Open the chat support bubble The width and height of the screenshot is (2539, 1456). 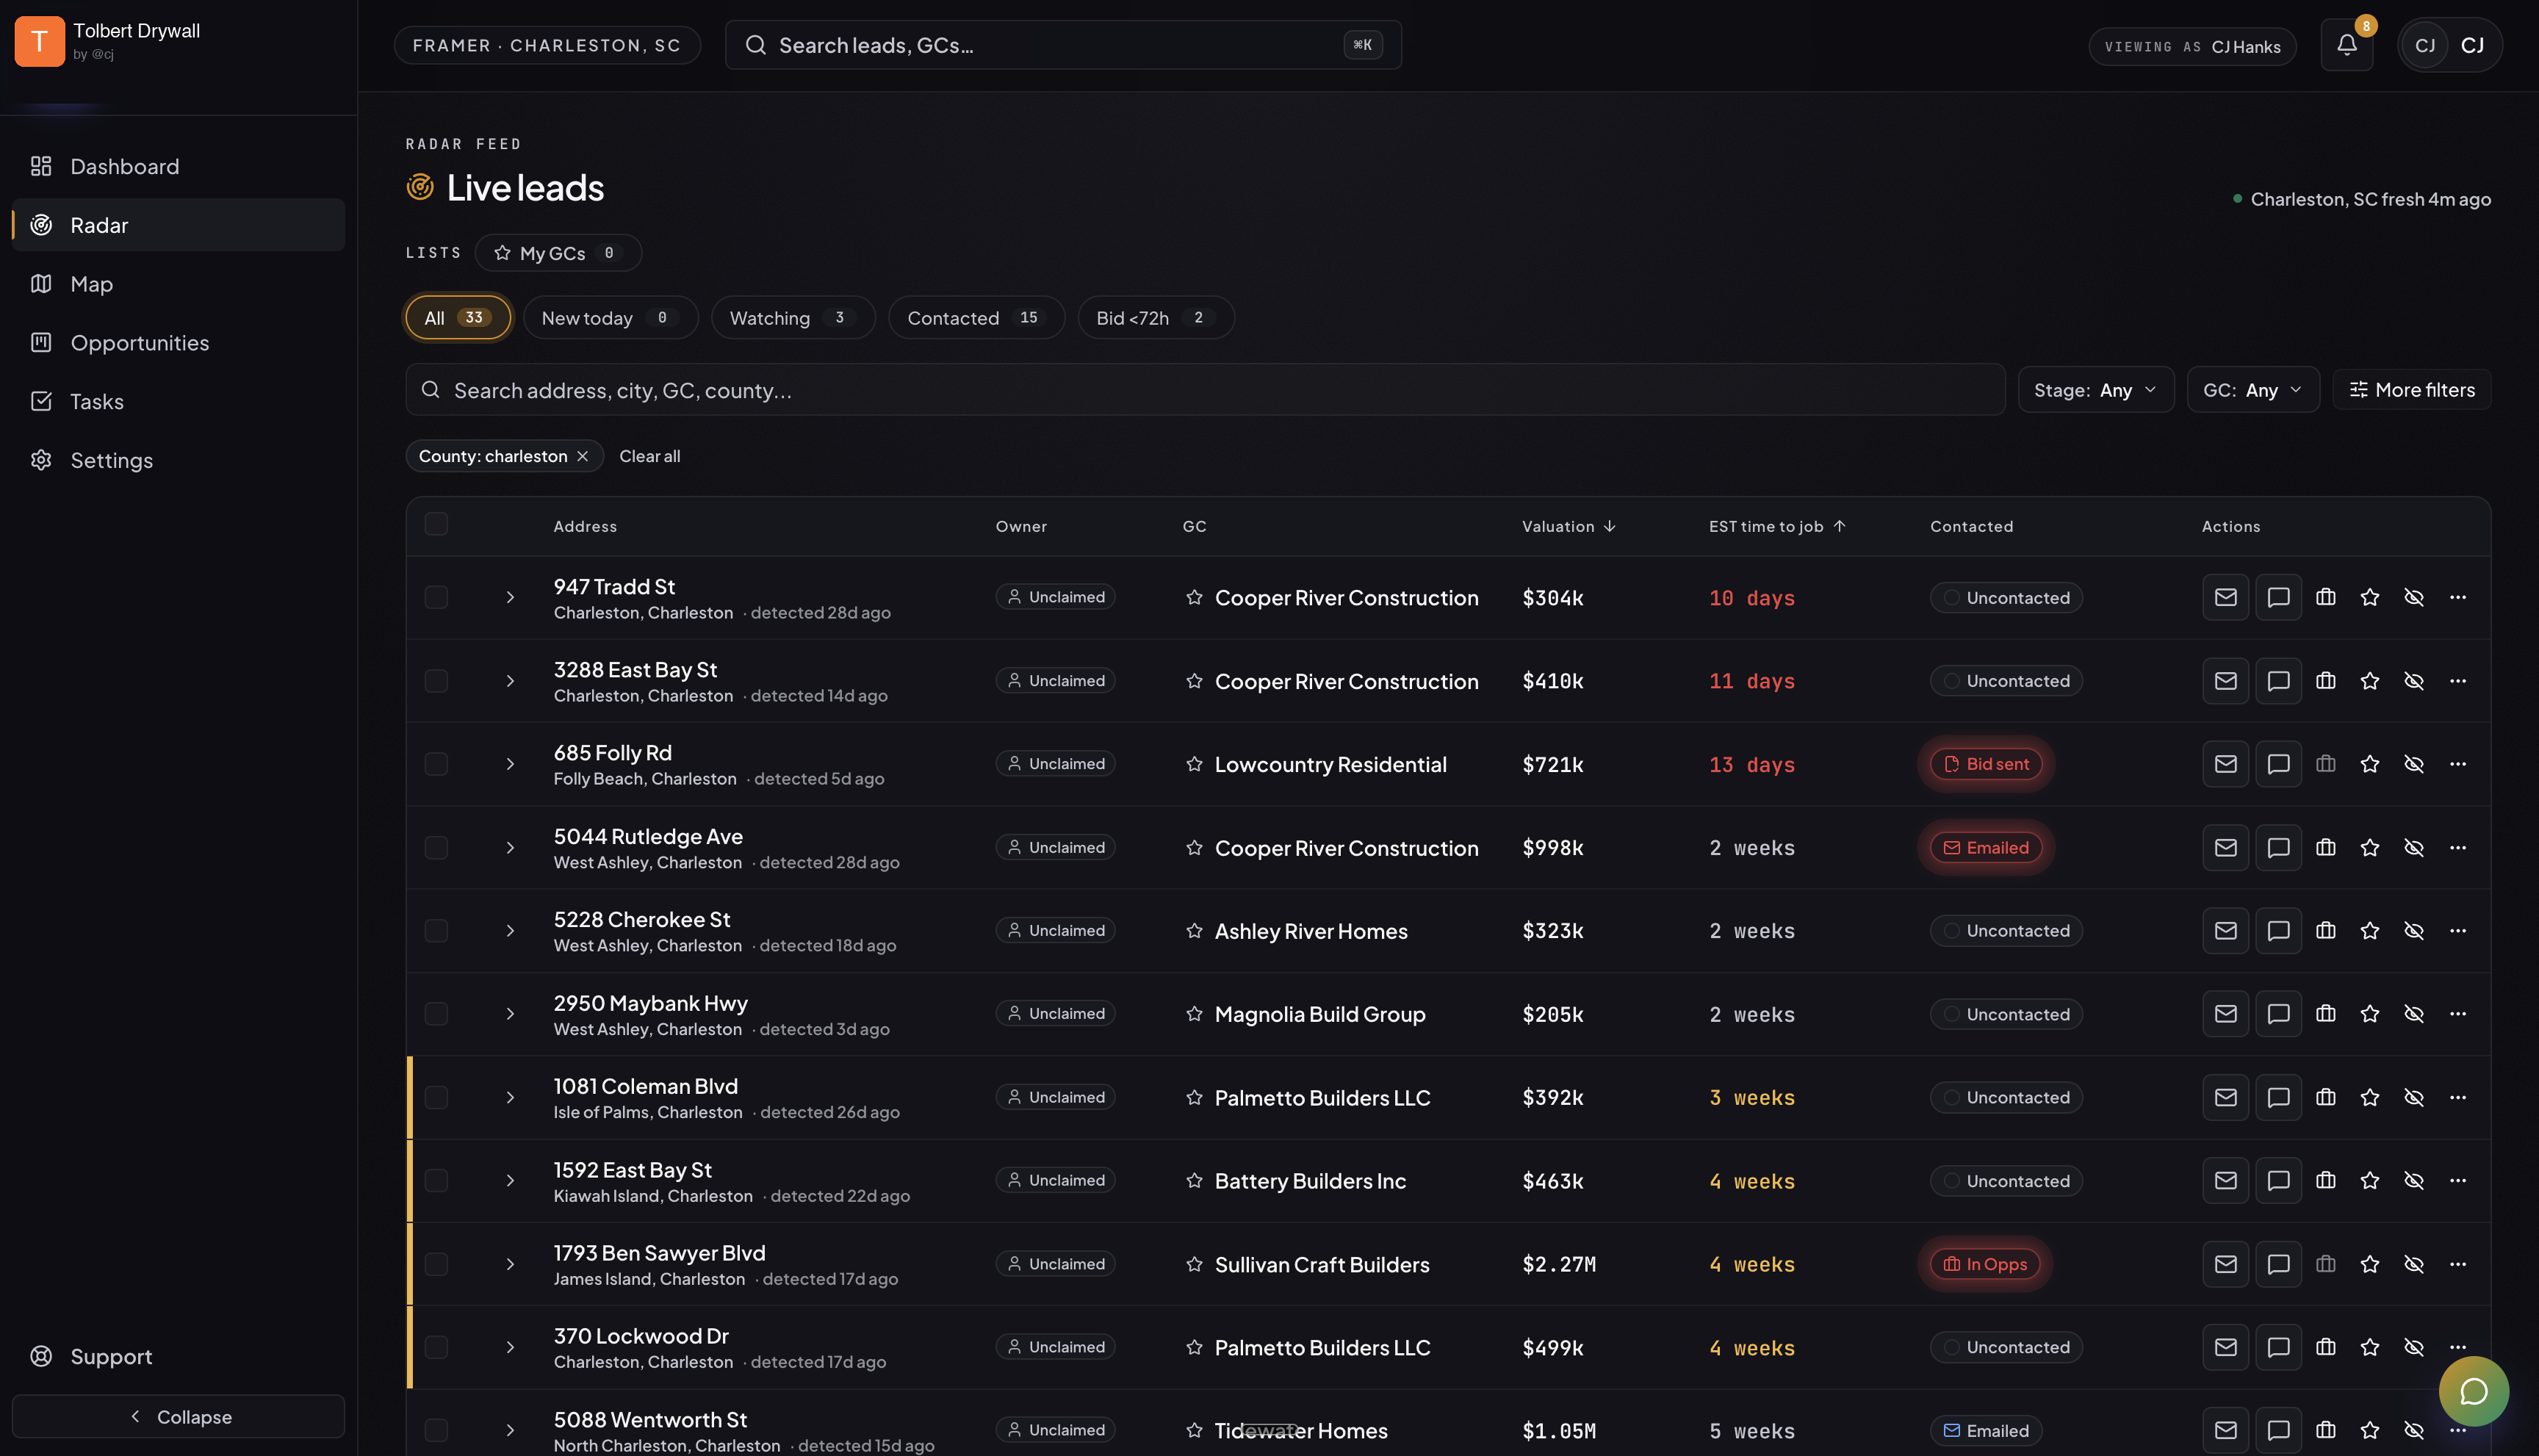[2473, 1391]
